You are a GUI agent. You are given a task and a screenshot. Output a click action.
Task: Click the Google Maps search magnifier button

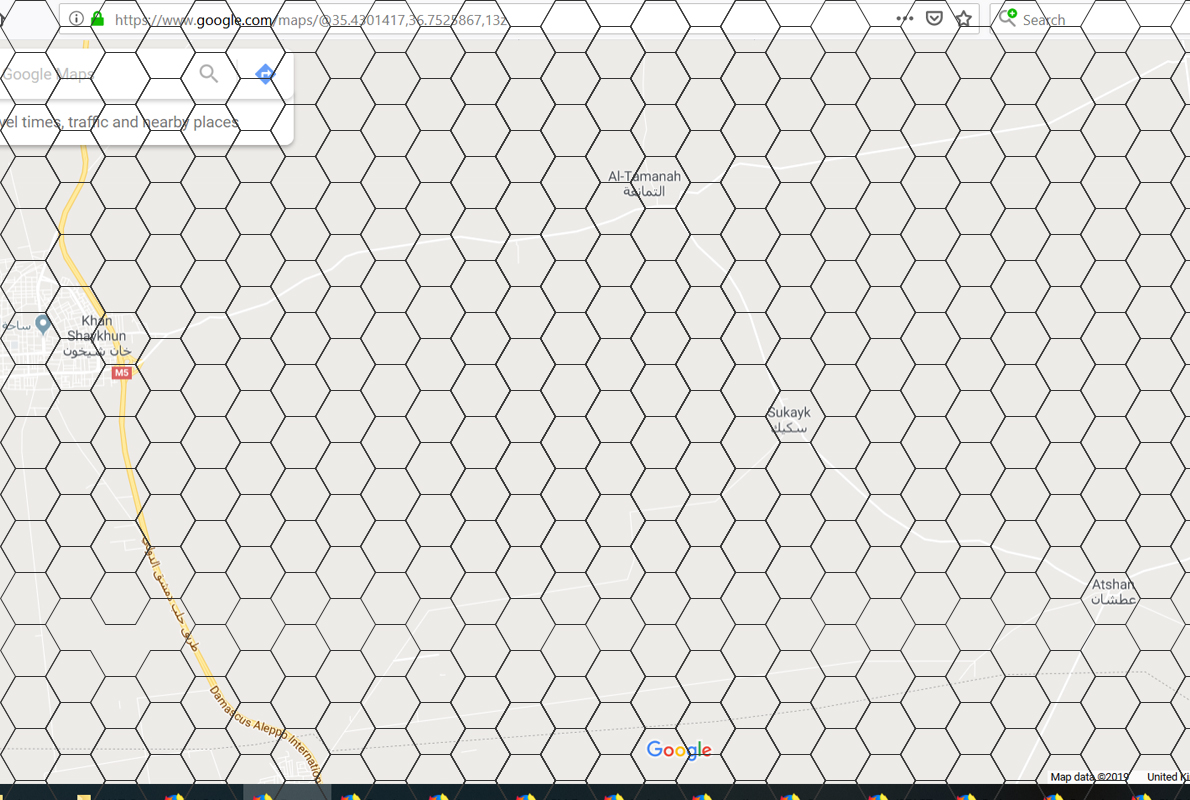click(x=209, y=74)
